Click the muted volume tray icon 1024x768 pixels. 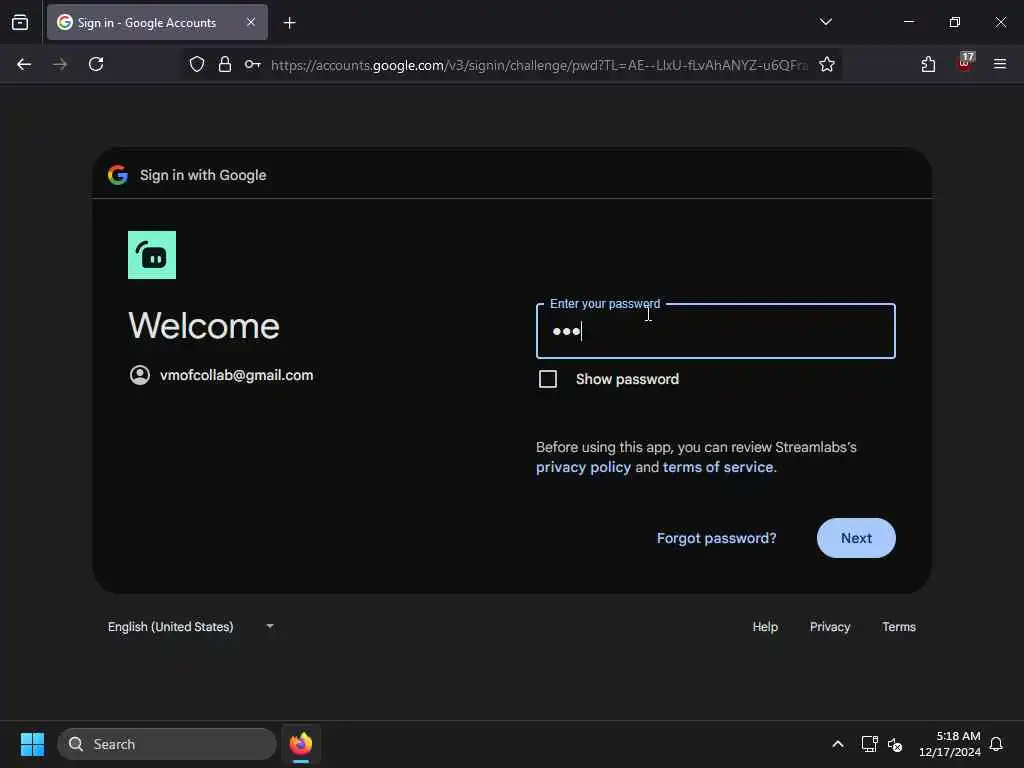point(895,744)
